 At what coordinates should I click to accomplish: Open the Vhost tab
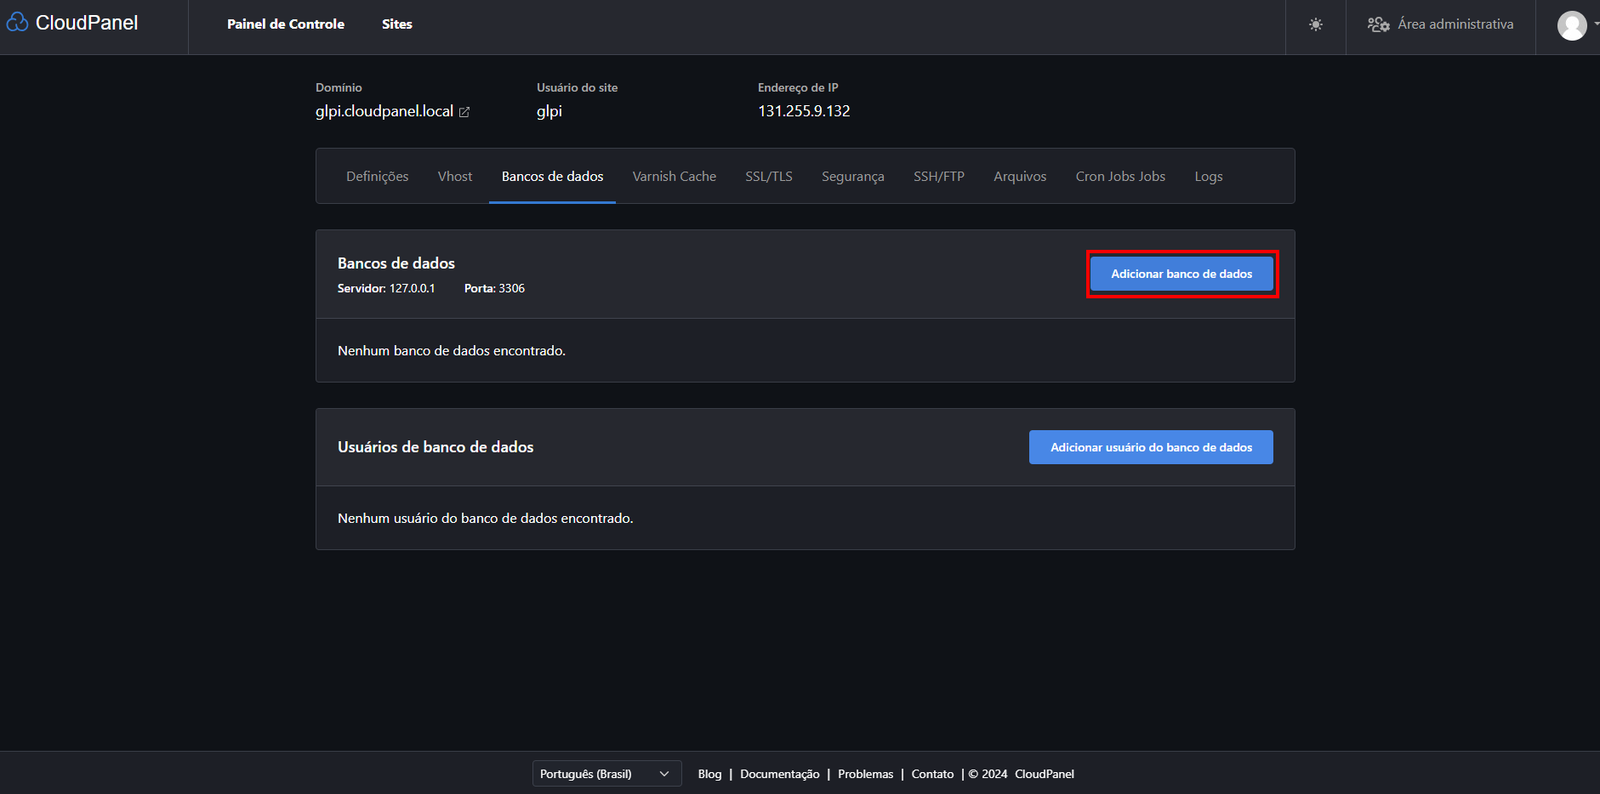click(x=455, y=177)
